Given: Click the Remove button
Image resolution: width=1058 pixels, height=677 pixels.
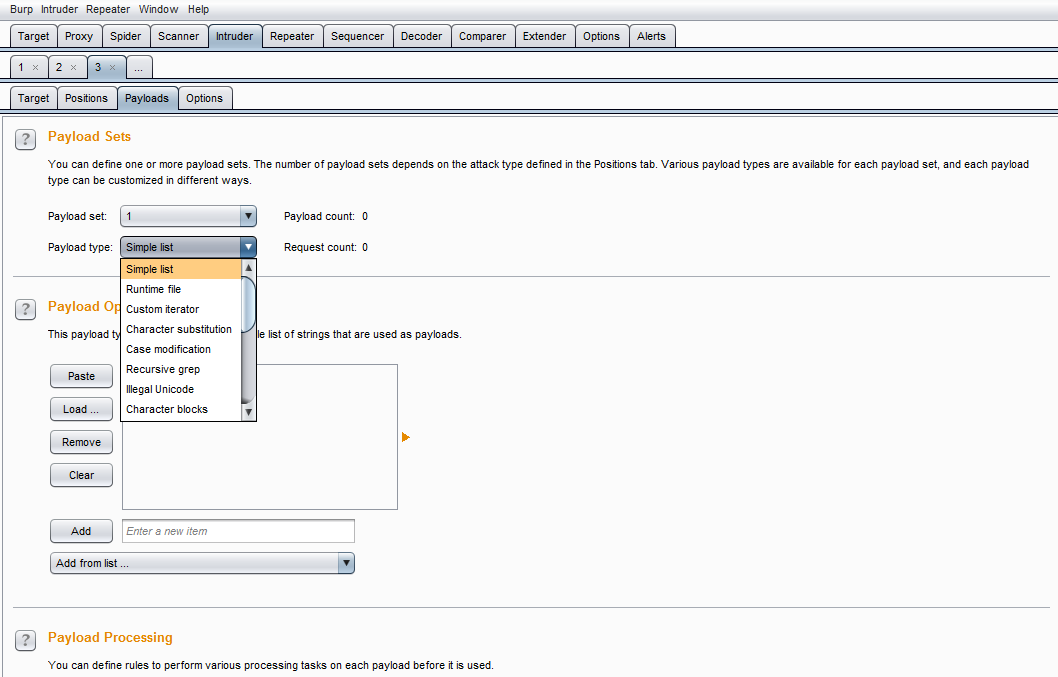Looking at the screenshot, I should click(82, 442).
